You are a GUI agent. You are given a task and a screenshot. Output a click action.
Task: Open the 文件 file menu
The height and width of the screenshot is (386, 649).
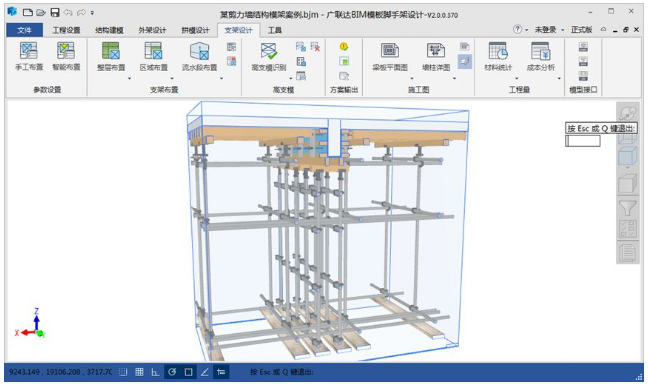24,30
